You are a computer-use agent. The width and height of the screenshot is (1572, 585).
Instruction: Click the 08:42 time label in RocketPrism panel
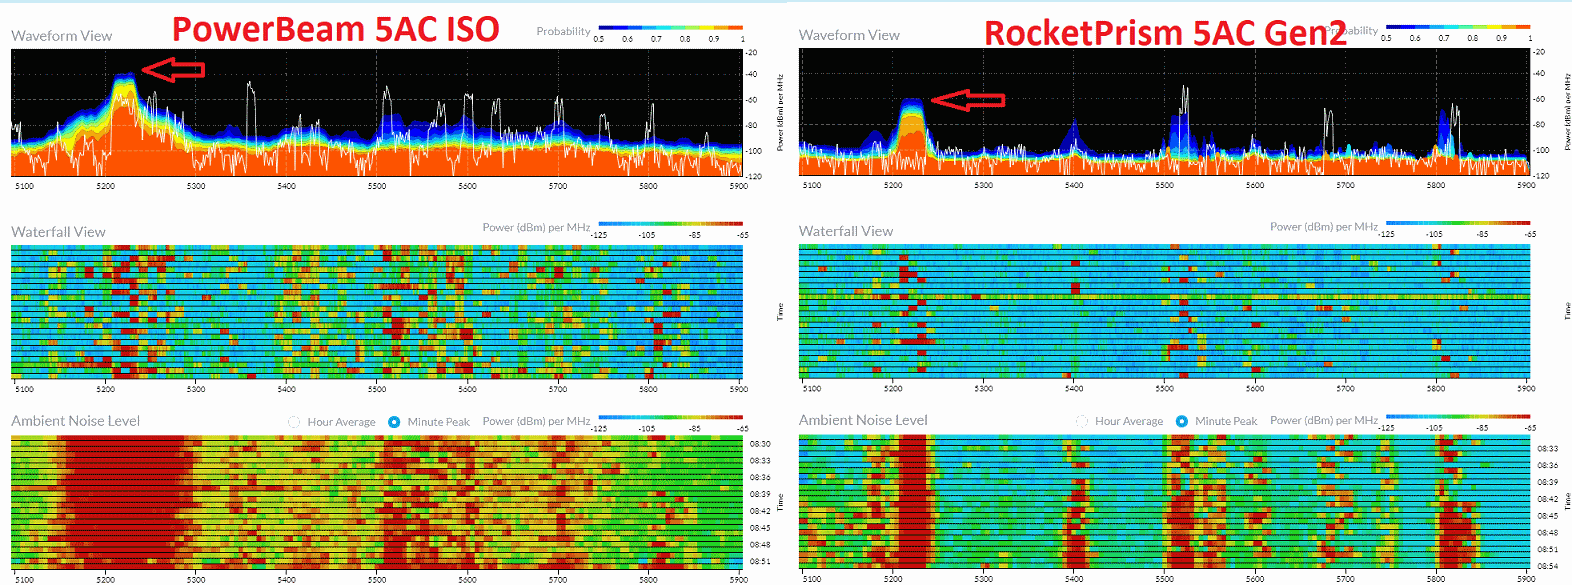pos(1548,499)
